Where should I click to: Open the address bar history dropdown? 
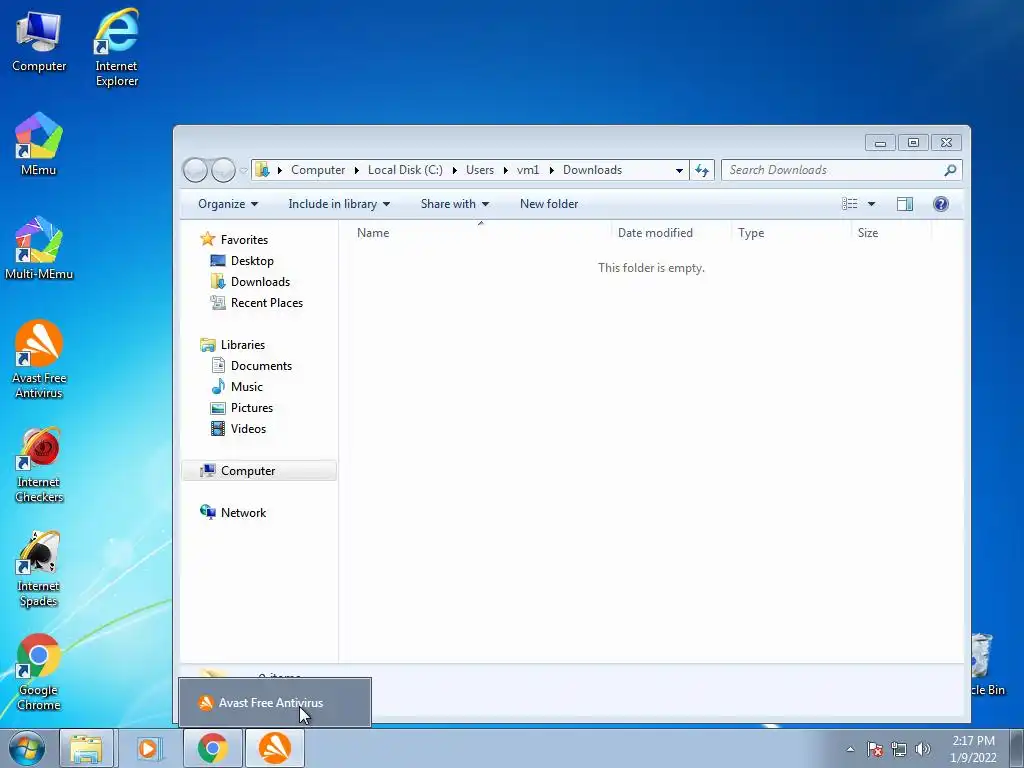[x=679, y=170]
